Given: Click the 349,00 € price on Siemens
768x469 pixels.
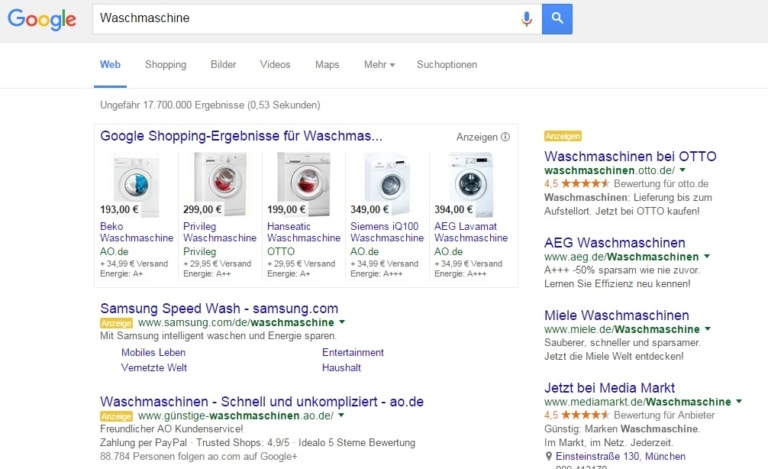Looking at the screenshot, I should (369, 210).
